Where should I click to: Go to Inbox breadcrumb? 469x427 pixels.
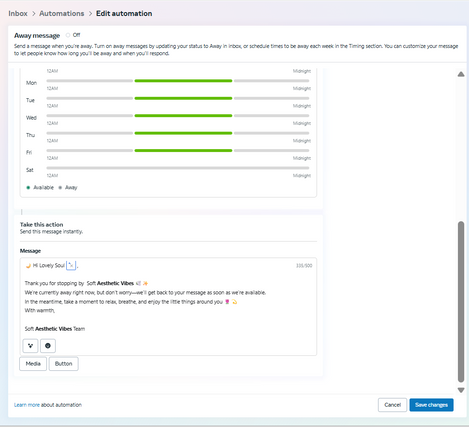coord(18,13)
